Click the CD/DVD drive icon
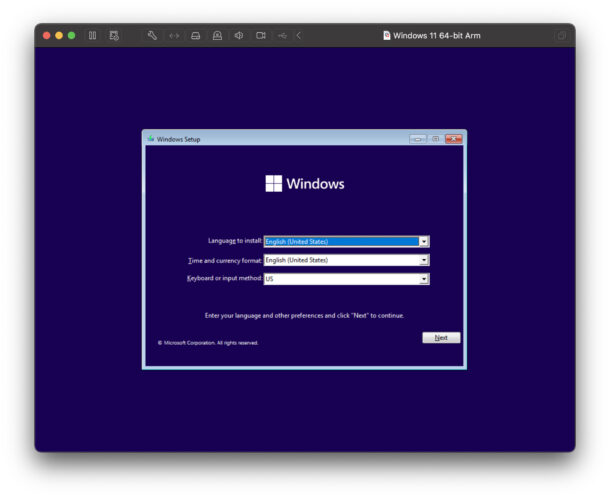610x498 pixels. click(217, 35)
